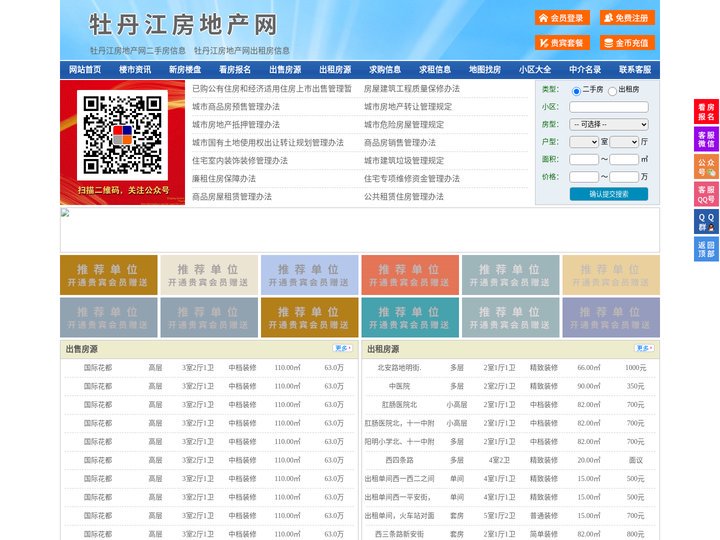The width and height of the screenshot is (720, 540).
Task: Open 看房报名 navigation item
Action: pyautogui.click(x=235, y=70)
